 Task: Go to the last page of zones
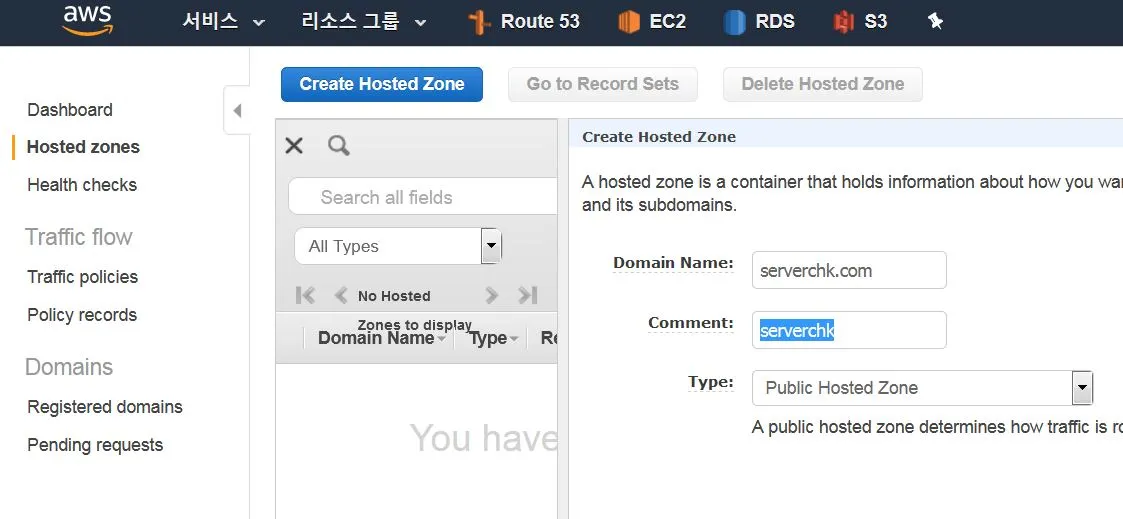coord(528,295)
